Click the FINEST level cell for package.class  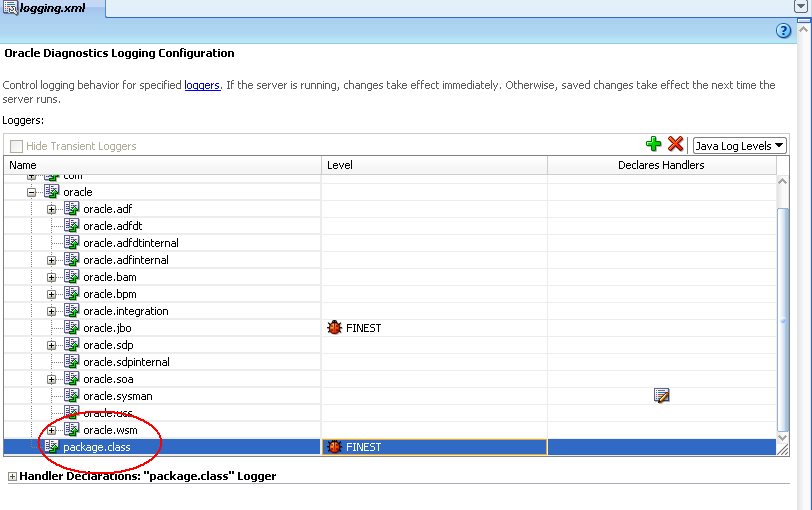click(x=434, y=447)
